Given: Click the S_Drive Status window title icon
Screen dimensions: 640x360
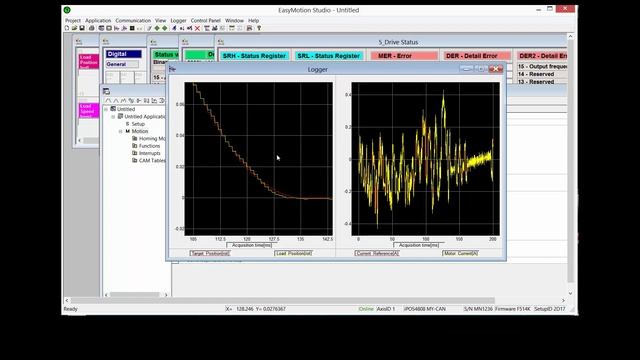Looking at the screenshot, I should pyautogui.click(x=221, y=42).
